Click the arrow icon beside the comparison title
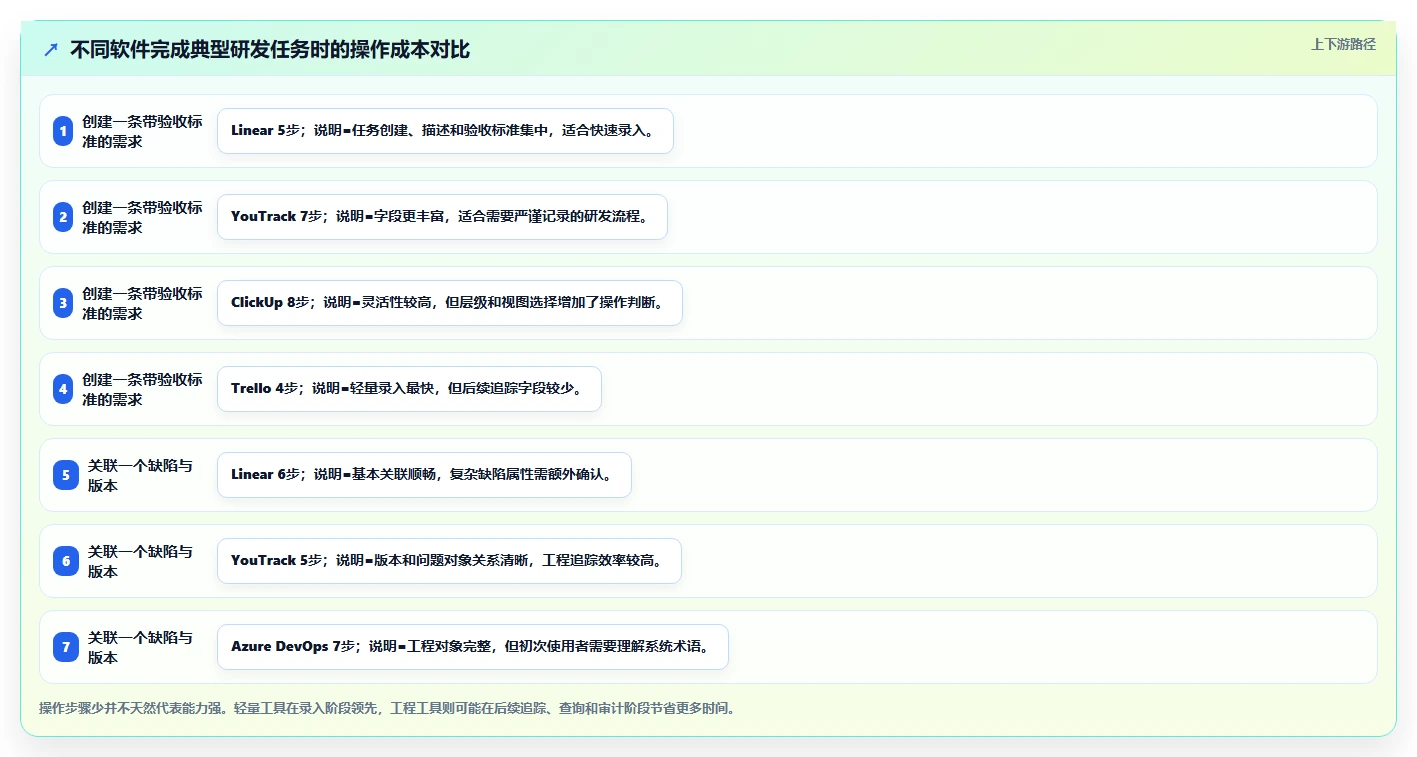The image size is (1417, 757). (51, 50)
